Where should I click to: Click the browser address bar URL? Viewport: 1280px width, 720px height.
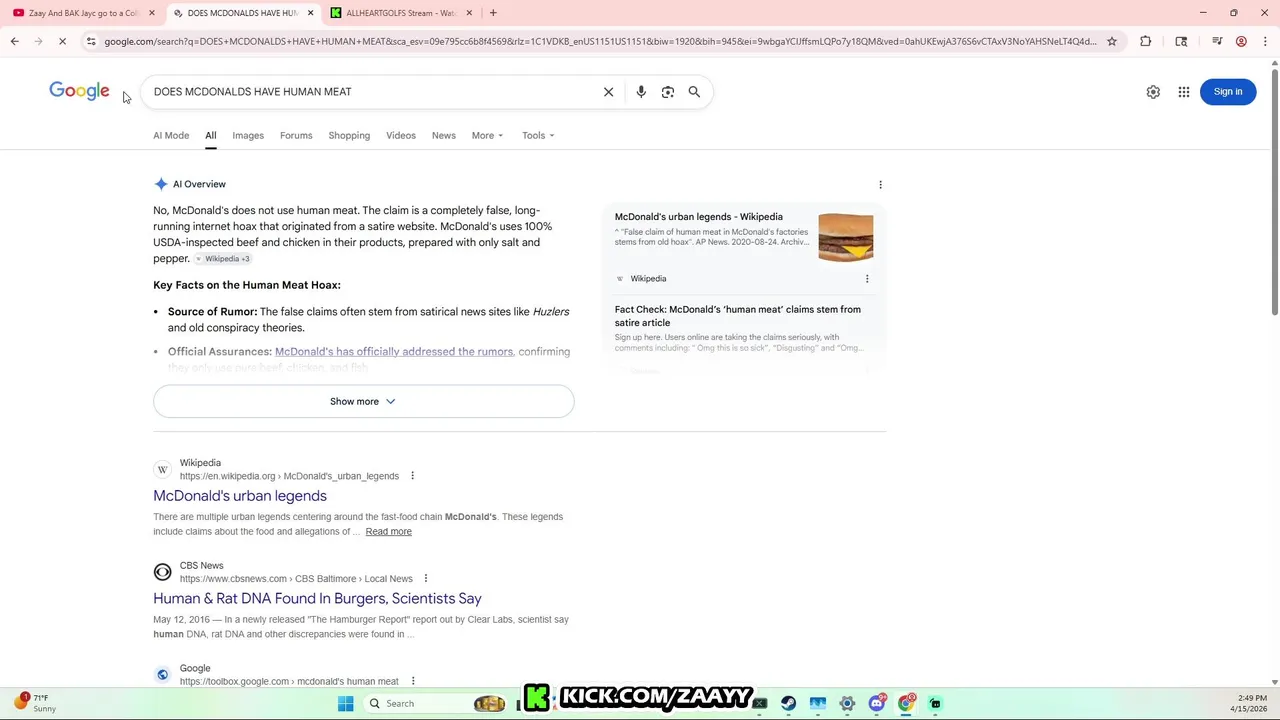(600, 41)
